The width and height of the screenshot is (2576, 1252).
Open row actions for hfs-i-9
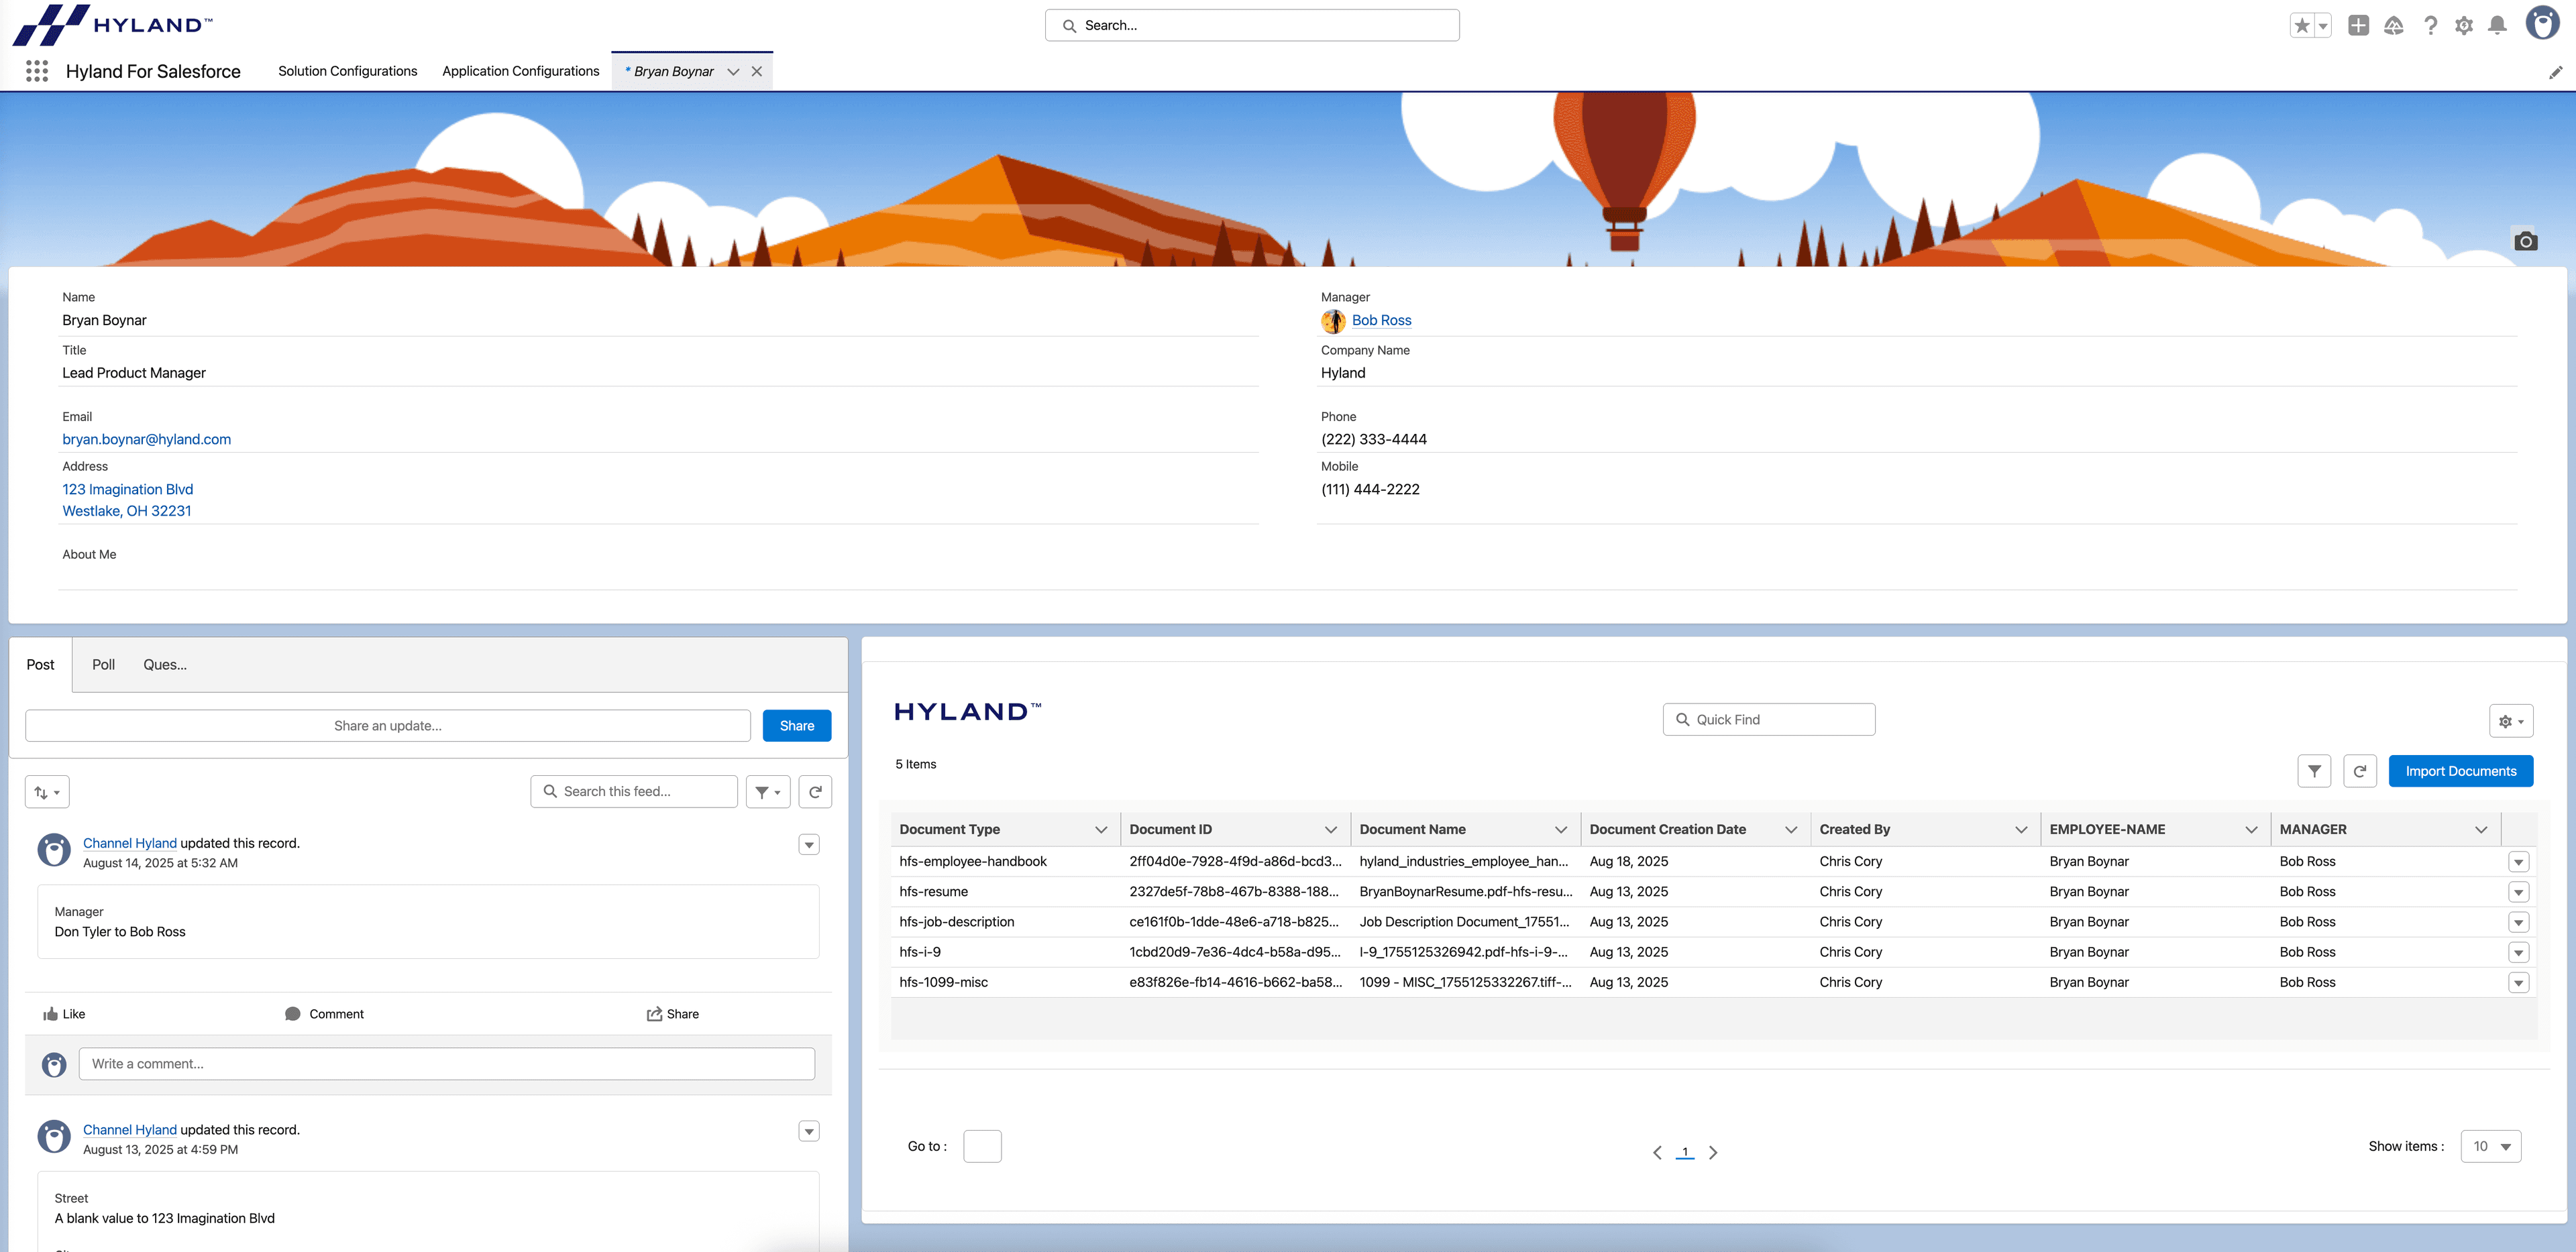tap(2519, 952)
